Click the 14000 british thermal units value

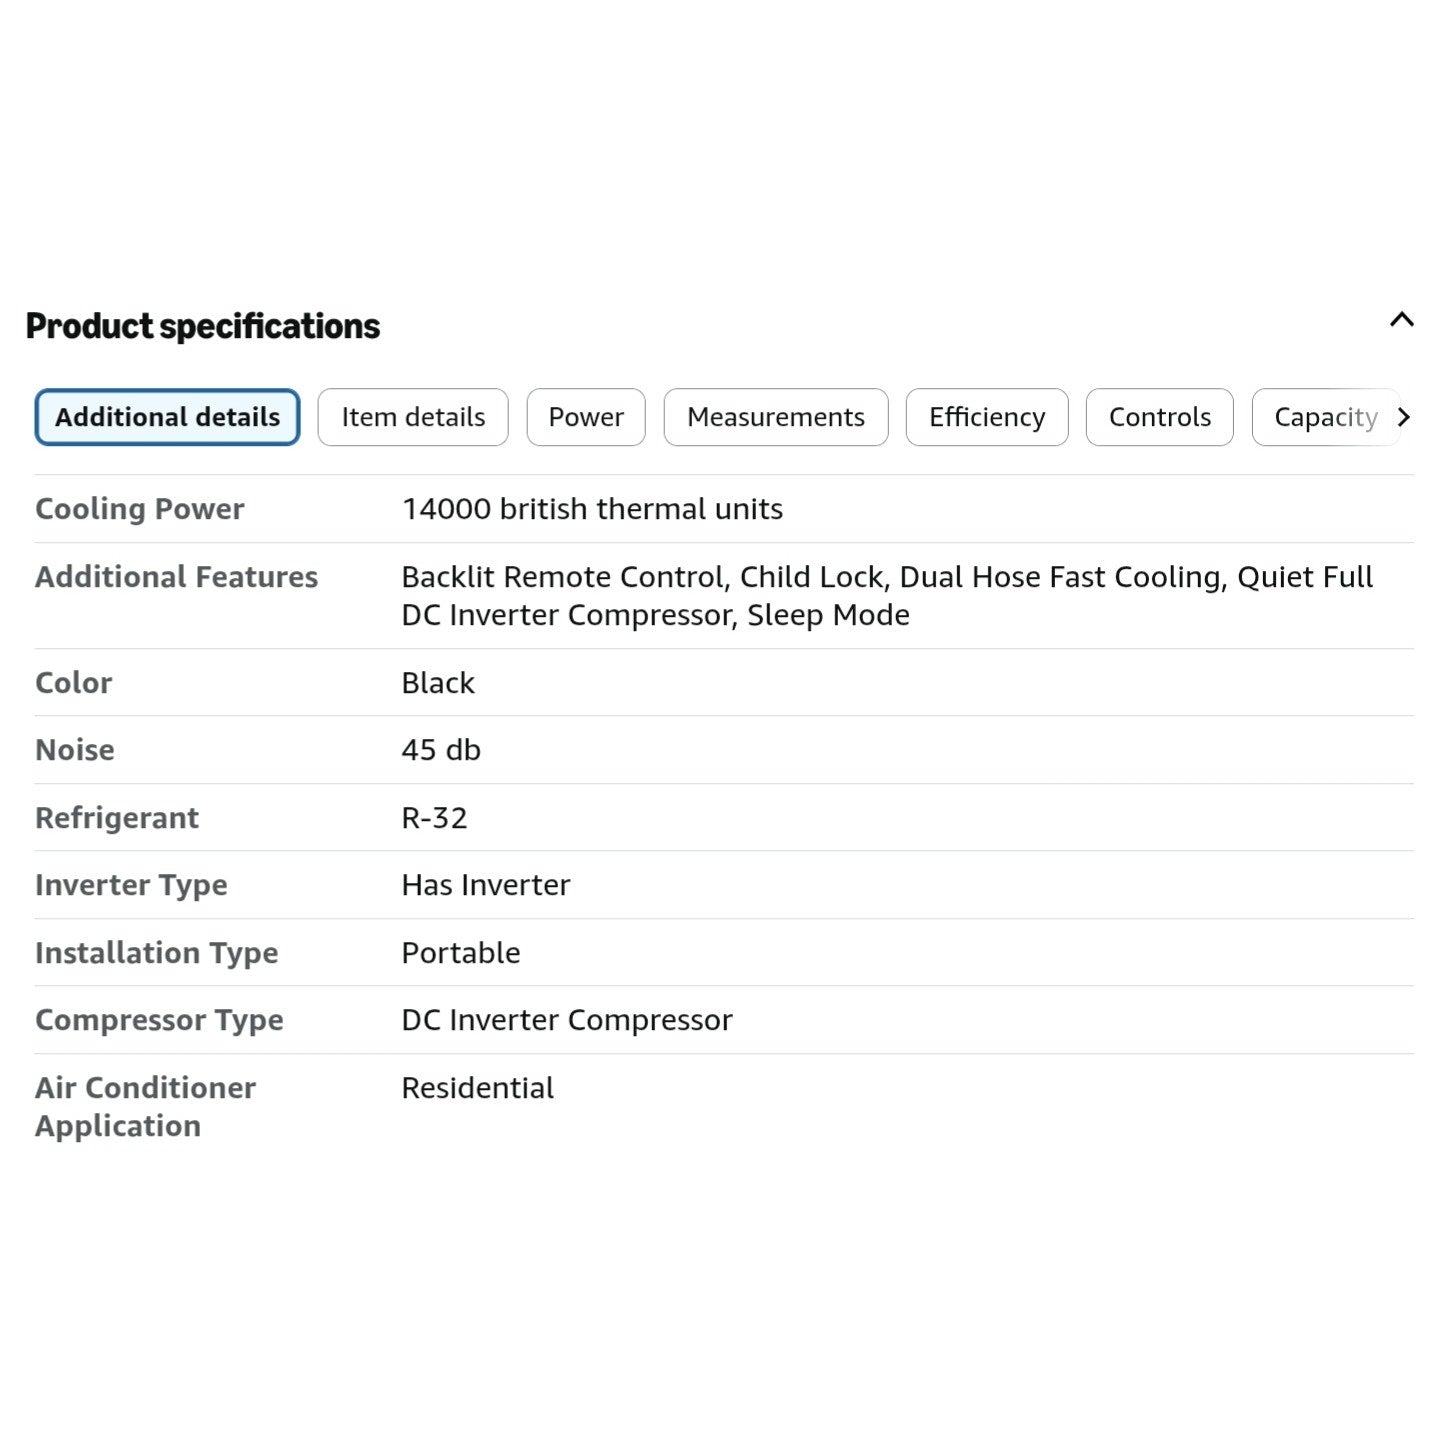tap(592, 509)
